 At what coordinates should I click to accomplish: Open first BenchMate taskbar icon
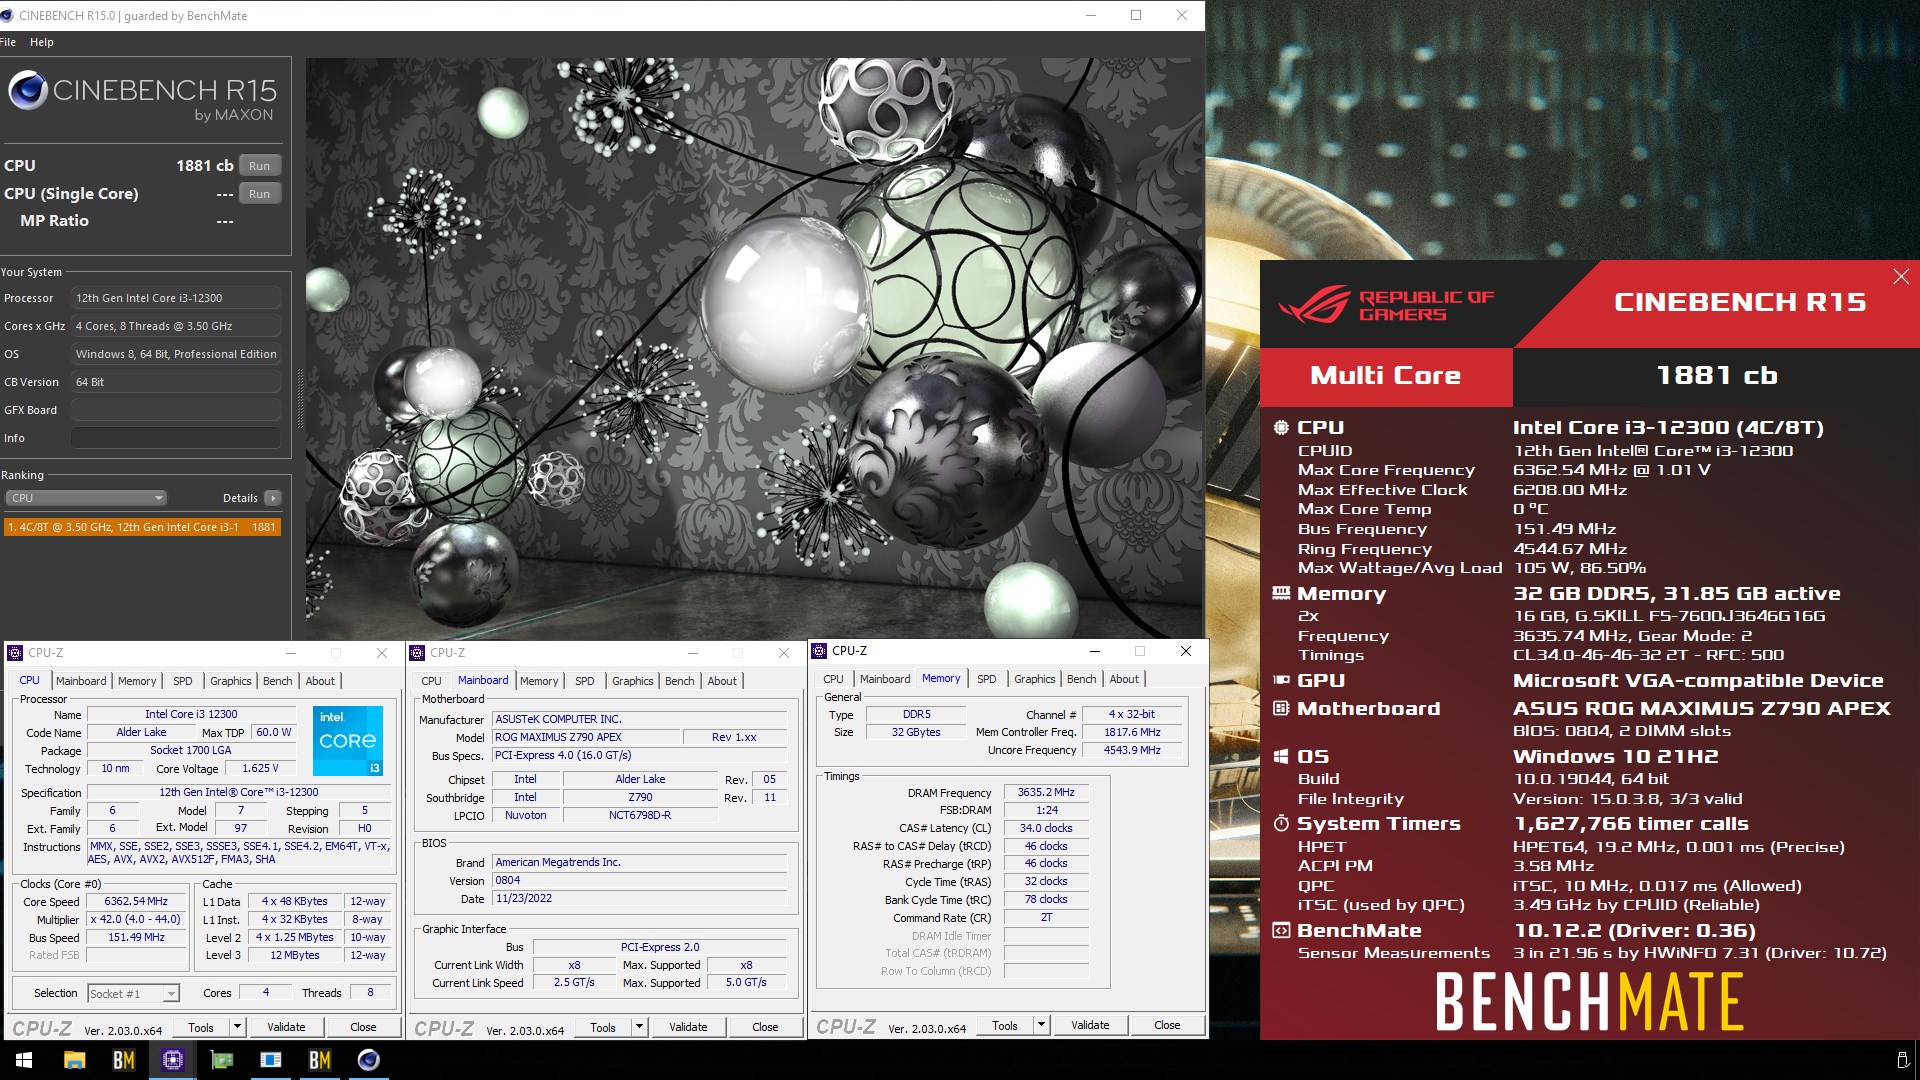pos(123,1060)
